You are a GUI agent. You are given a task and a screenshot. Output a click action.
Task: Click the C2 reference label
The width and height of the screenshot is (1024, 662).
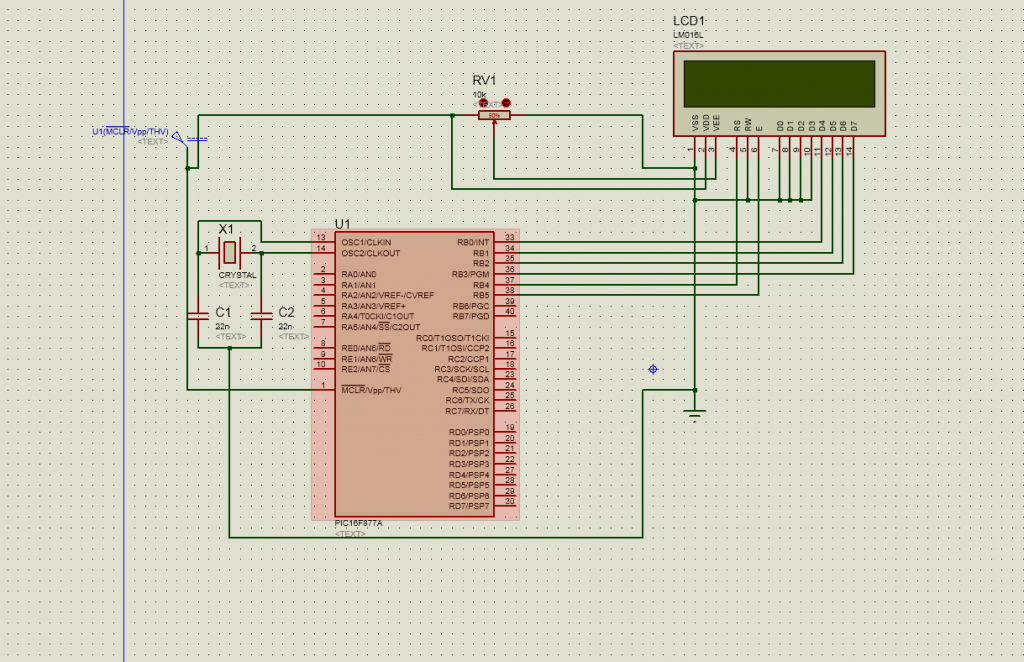pyautogui.click(x=286, y=312)
